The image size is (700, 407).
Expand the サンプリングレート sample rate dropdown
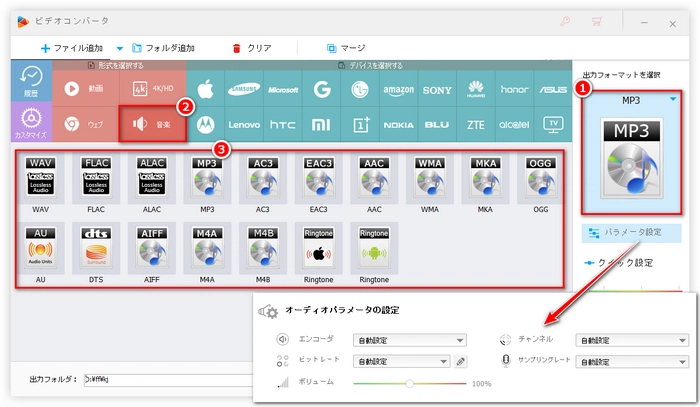632,361
